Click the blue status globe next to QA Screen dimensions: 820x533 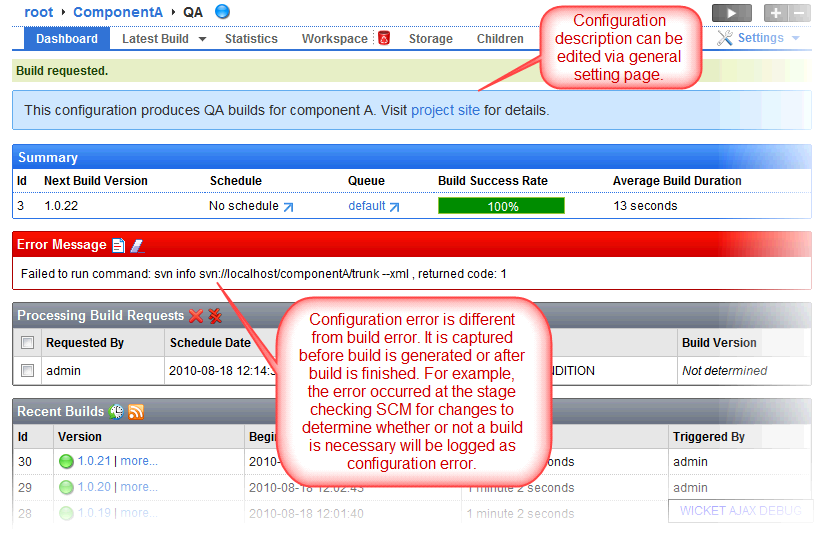(222, 11)
